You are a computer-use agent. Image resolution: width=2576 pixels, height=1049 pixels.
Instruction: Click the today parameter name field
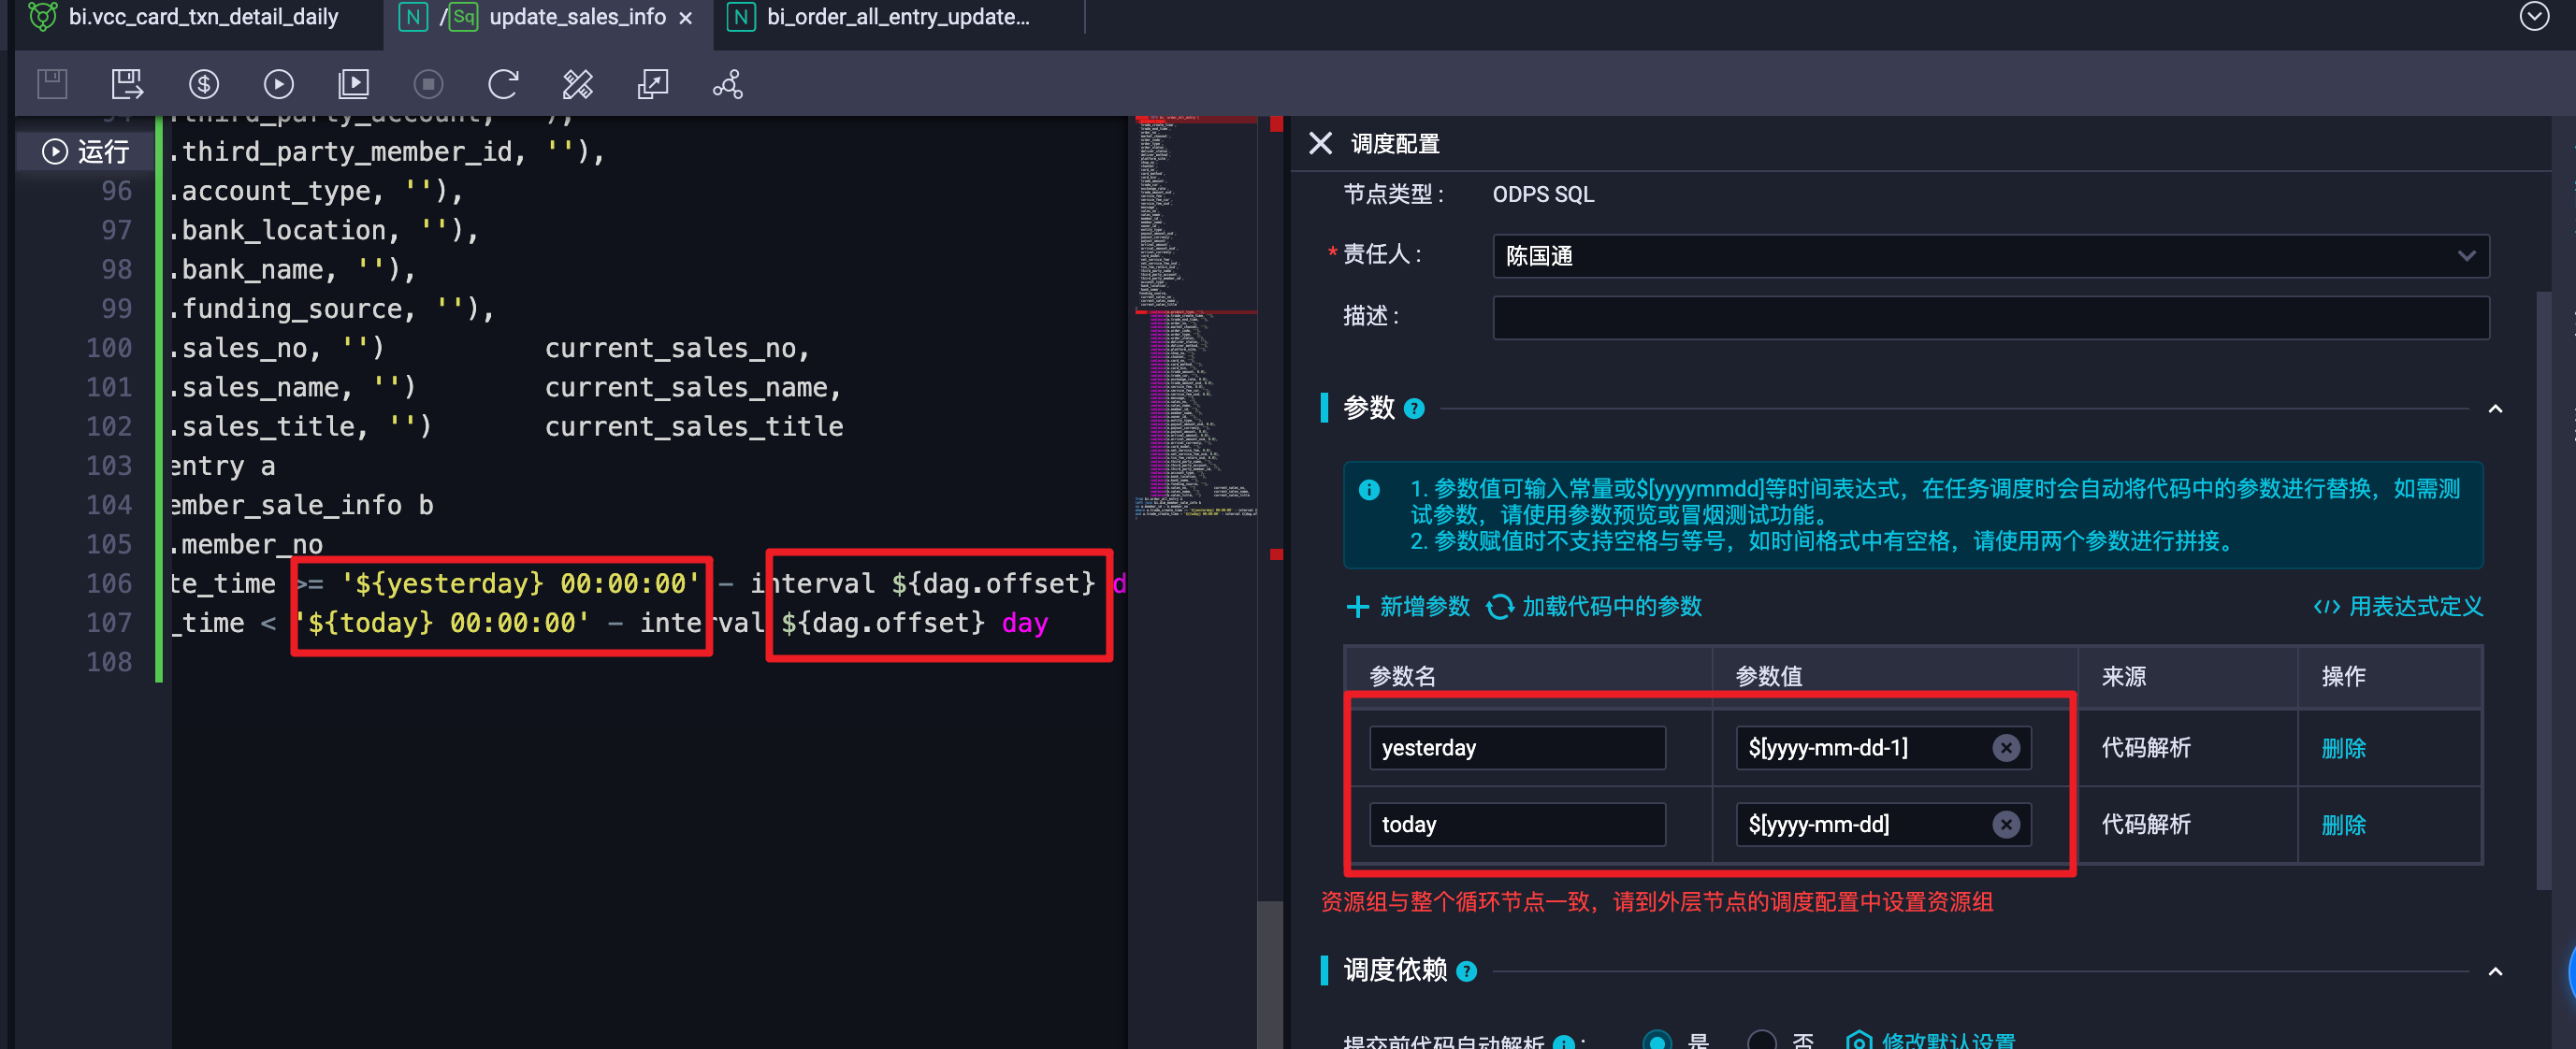click(1517, 825)
